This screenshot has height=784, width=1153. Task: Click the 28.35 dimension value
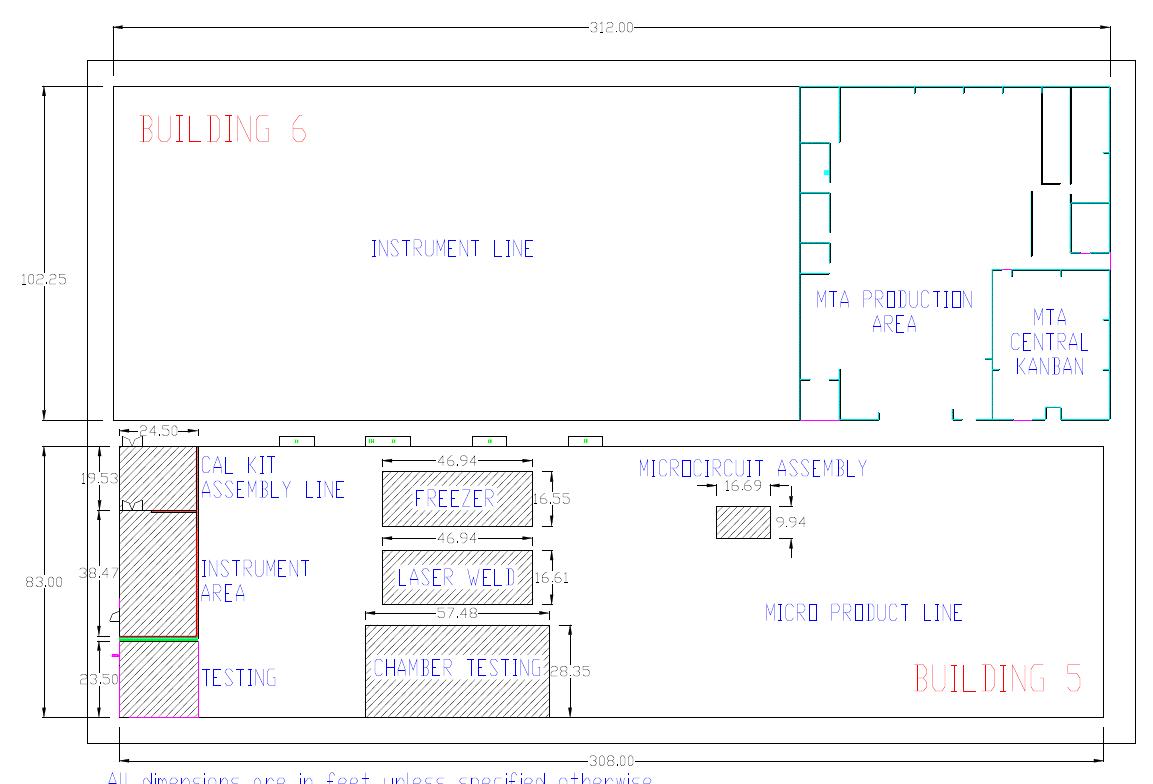(x=571, y=671)
